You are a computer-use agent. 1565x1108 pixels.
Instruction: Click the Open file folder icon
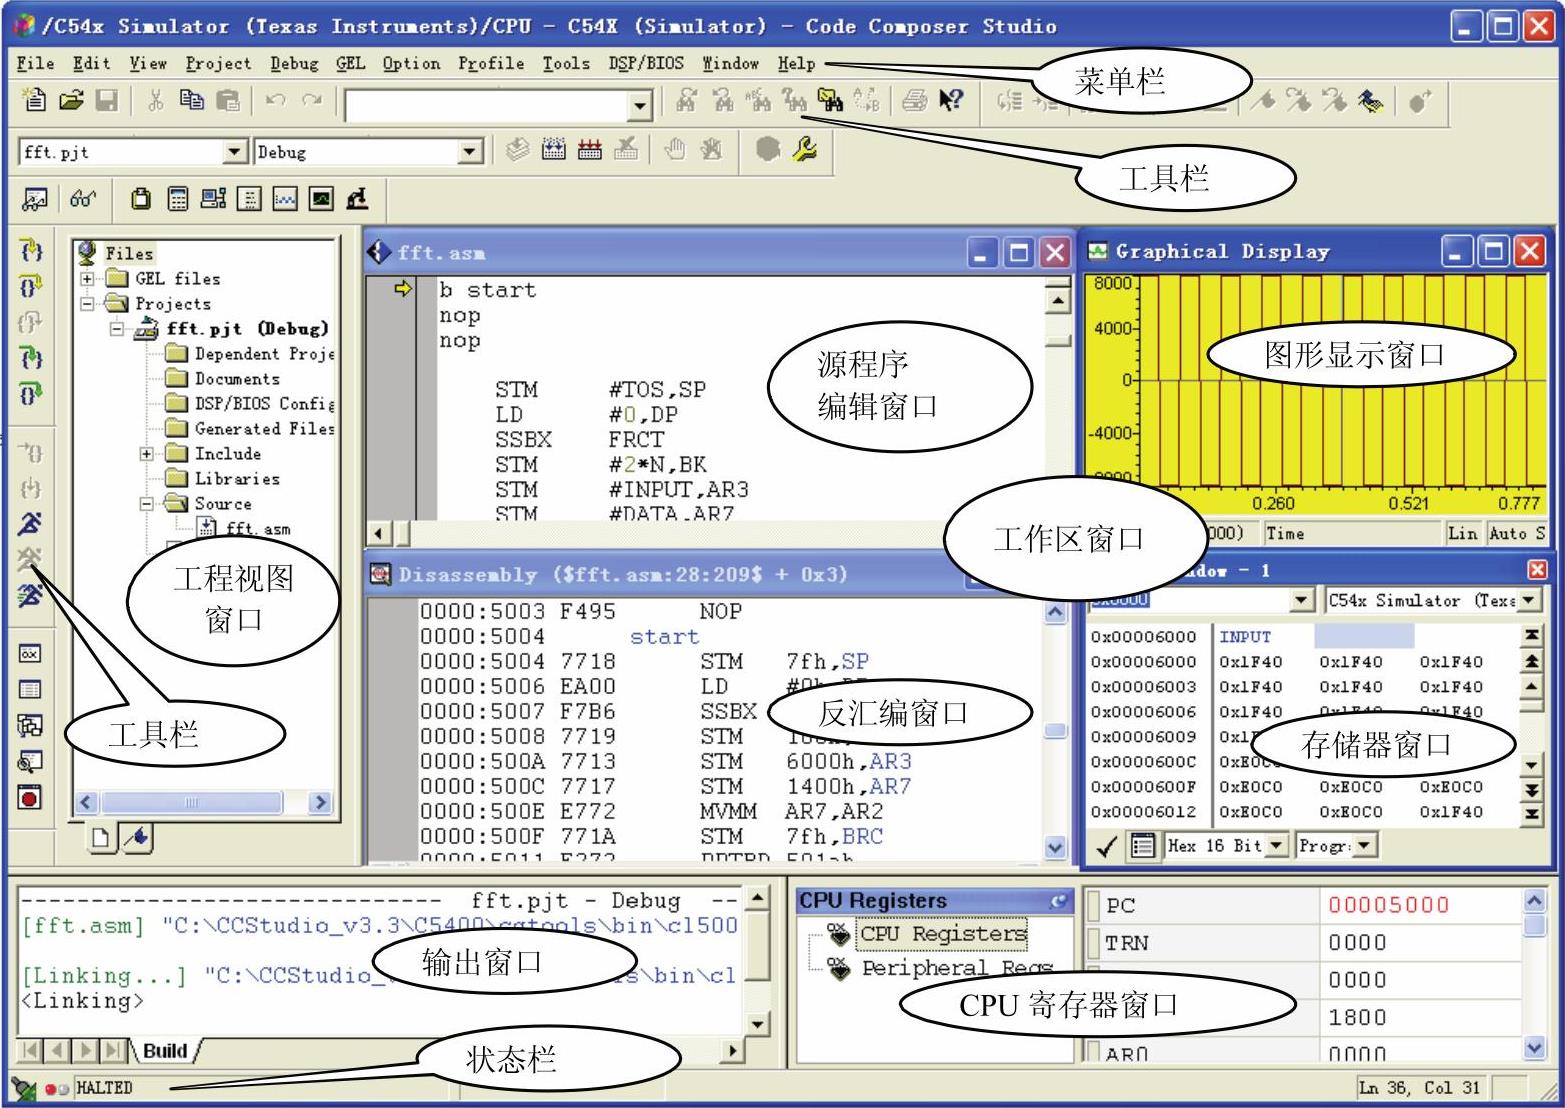point(71,100)
